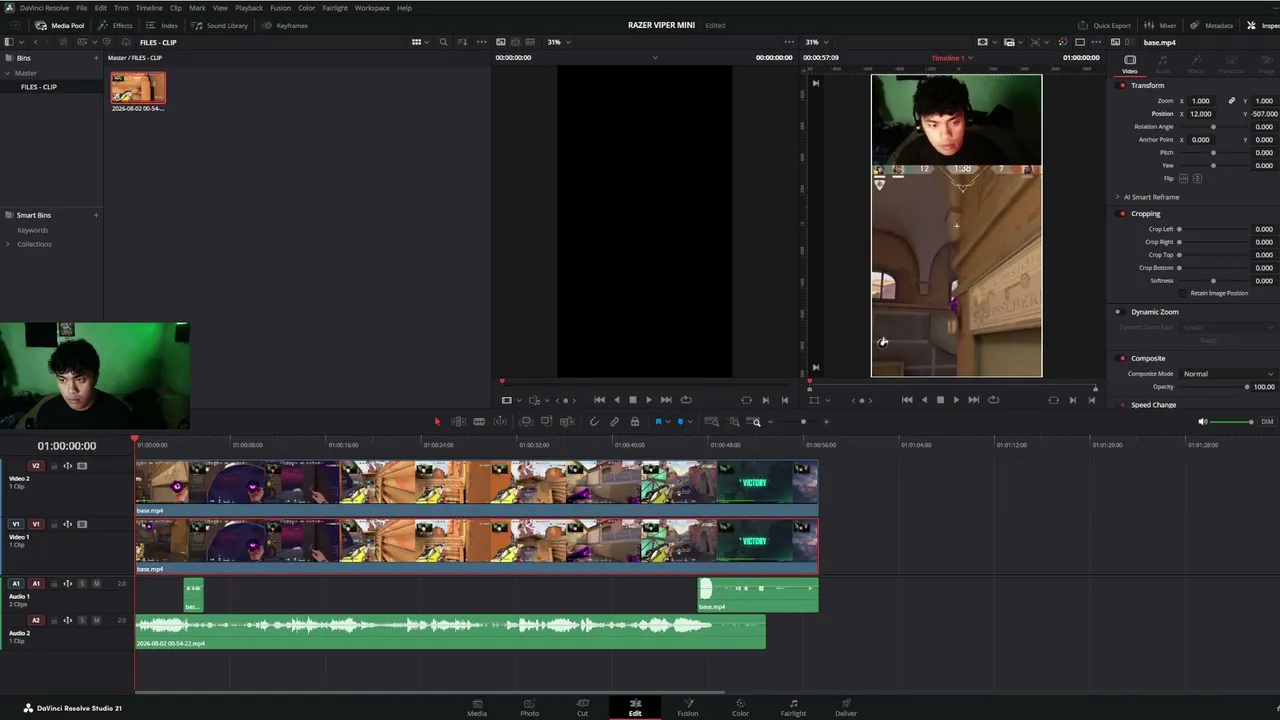Toggle timeline Snapping magnet icon
The image size is (1280, 720).
coord(594,422)
